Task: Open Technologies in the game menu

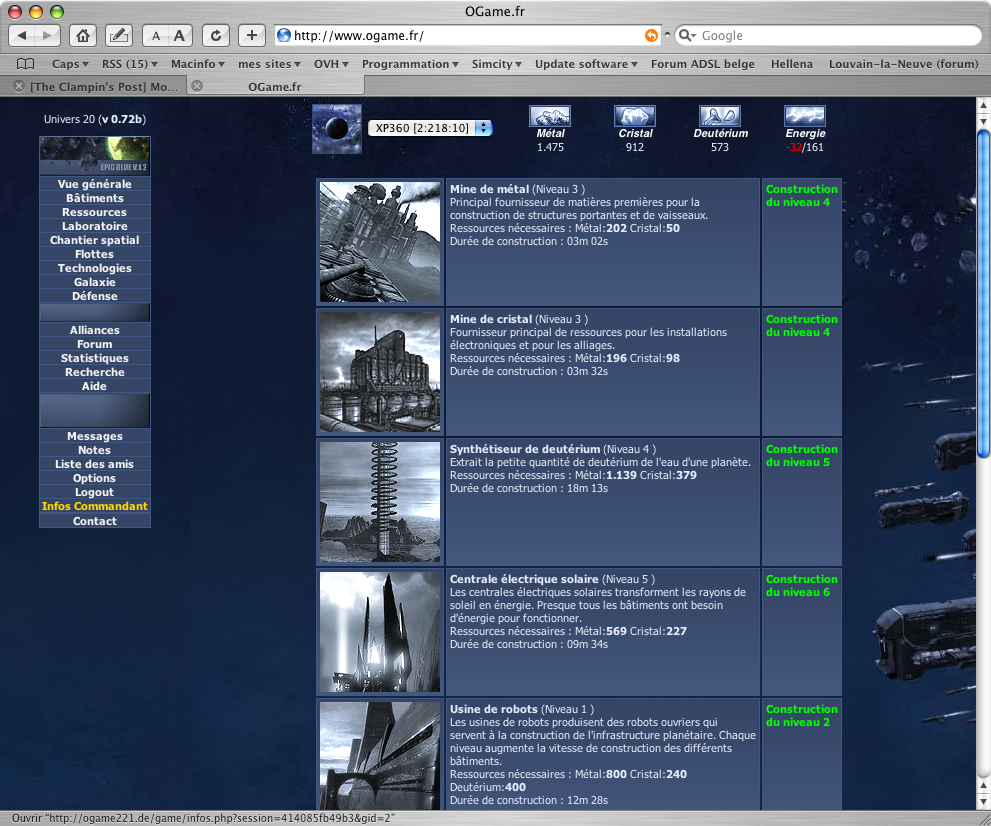Action: pyautogui.click(x=95, y=268)
